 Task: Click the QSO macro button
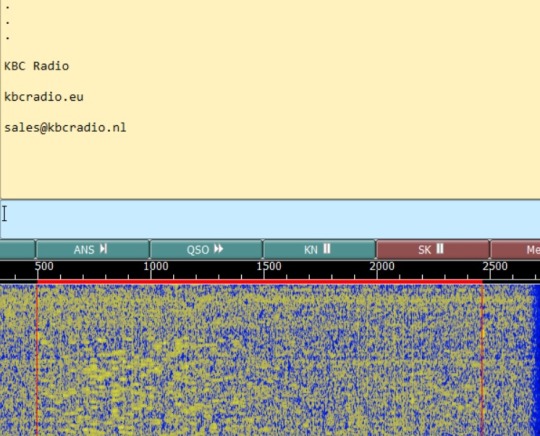[x=206, y=249]
